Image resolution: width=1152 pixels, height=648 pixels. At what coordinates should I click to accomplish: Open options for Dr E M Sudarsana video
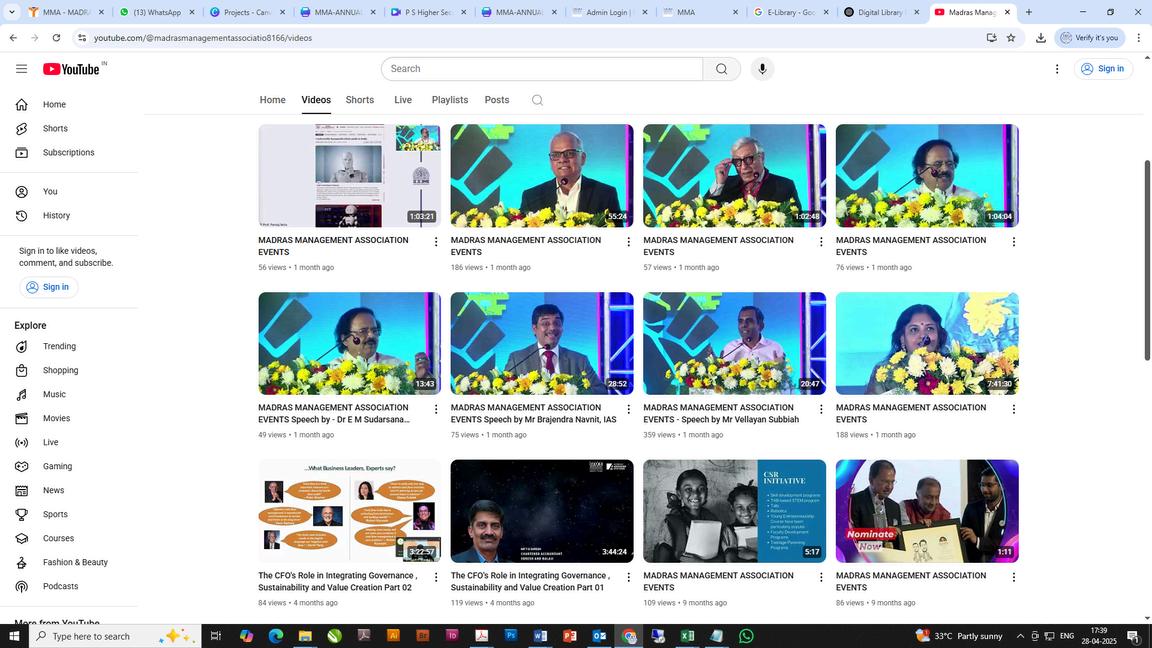click(x=436, y=409)
